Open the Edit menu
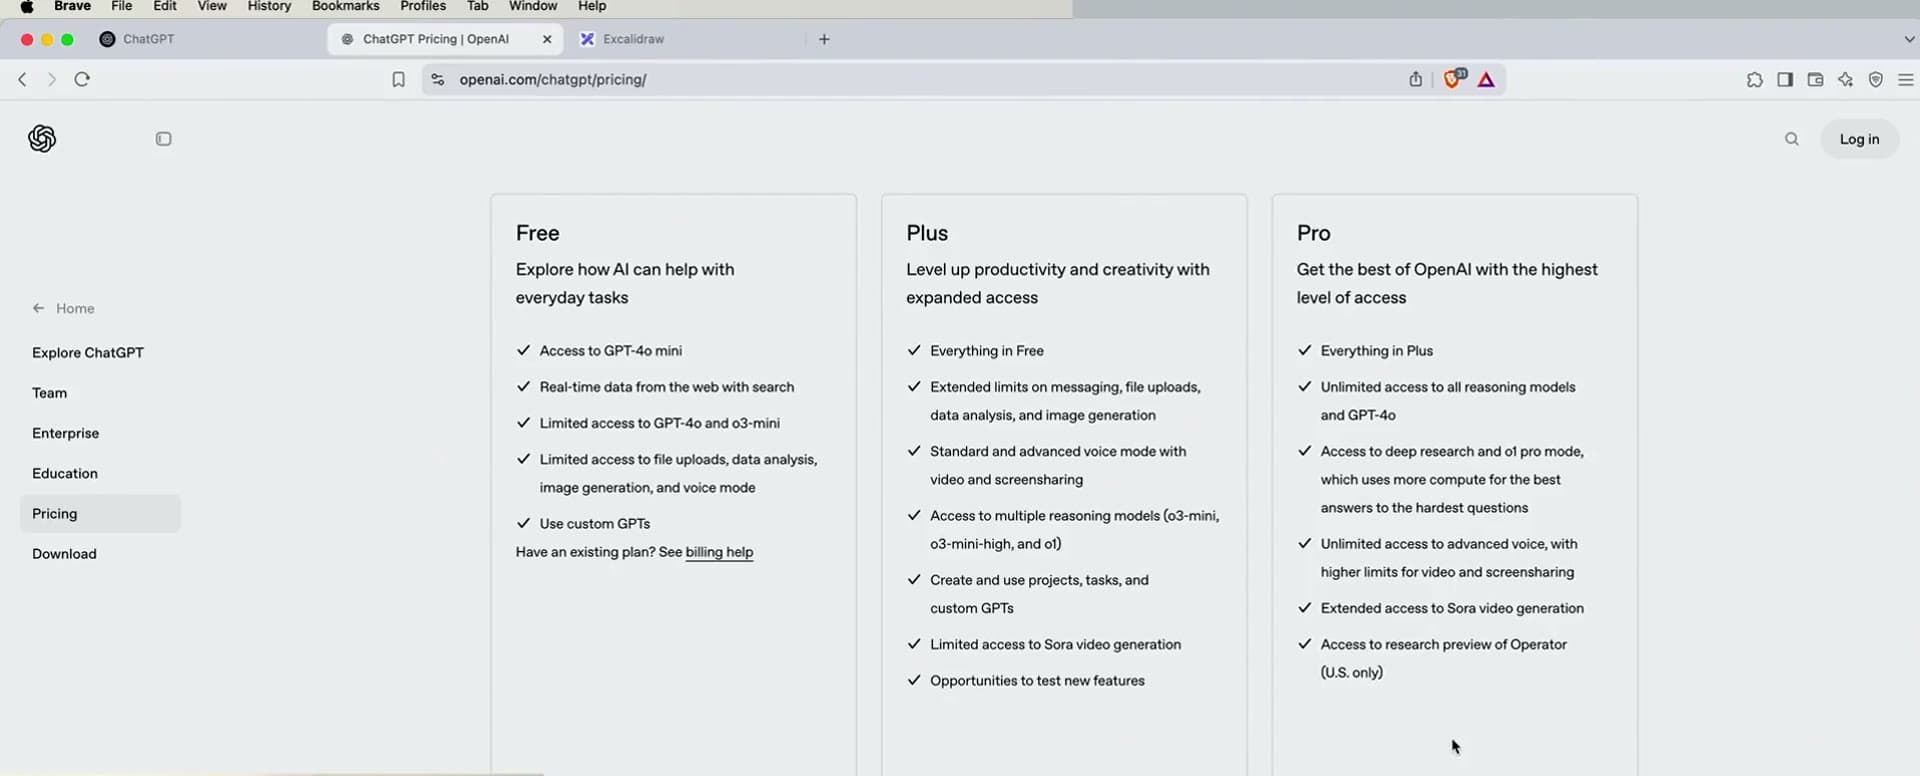1920x776 pixels. [165, 6]
